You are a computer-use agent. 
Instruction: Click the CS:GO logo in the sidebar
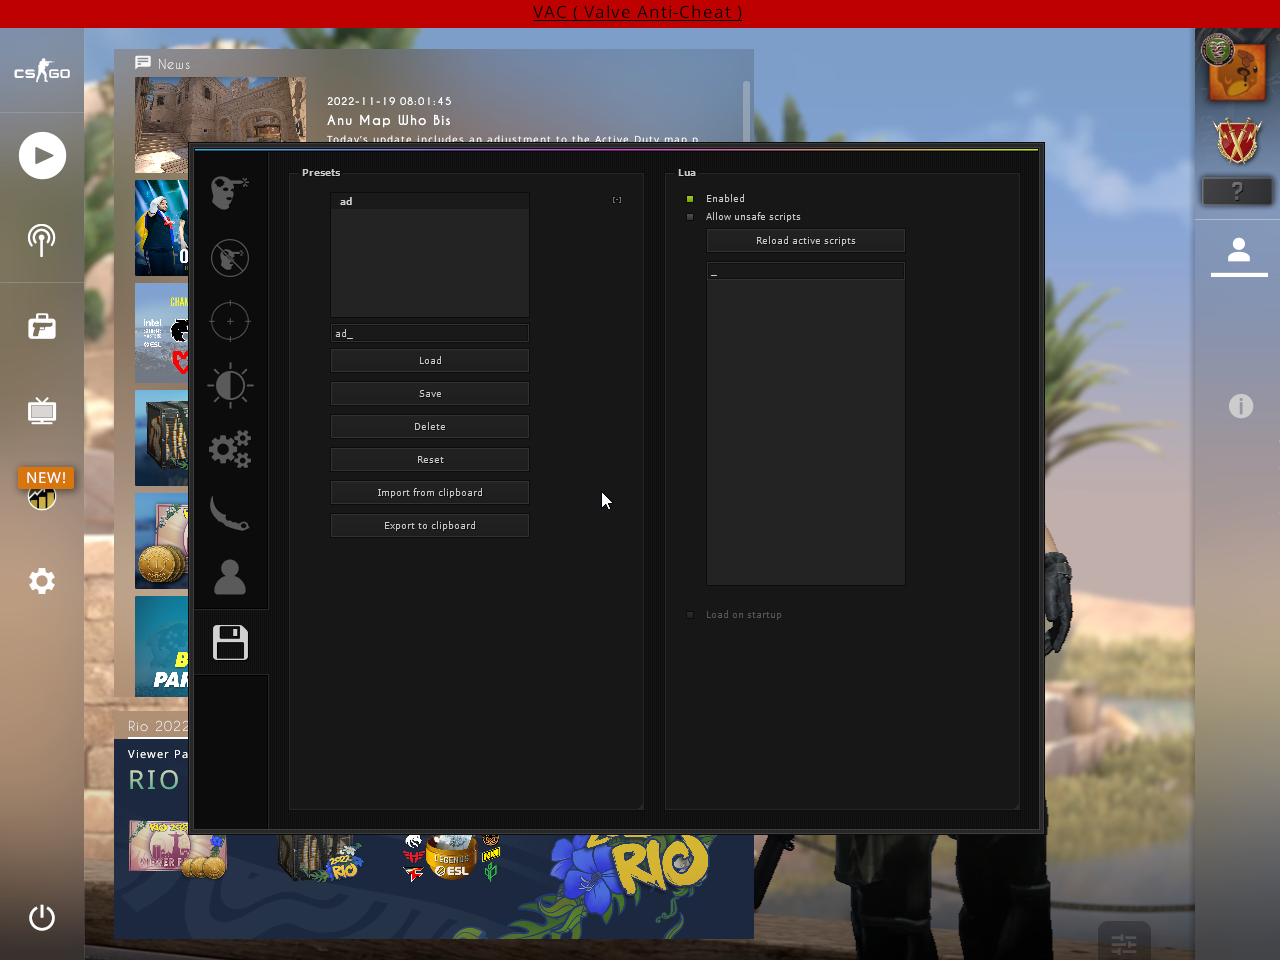pyautogui.click(x=42, y=71)
